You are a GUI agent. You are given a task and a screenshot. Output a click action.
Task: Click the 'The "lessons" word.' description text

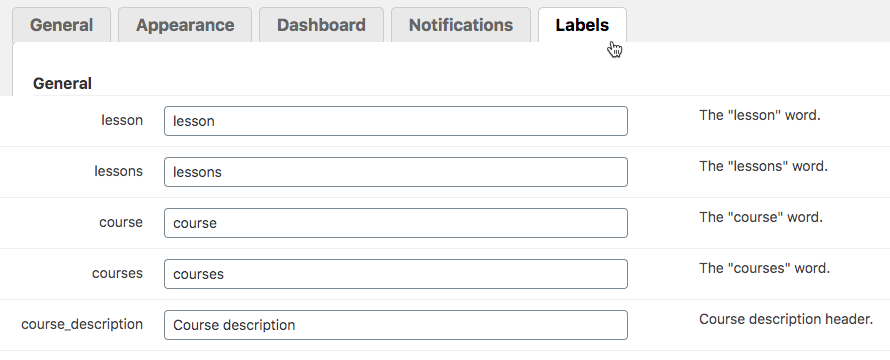point(763,166)
